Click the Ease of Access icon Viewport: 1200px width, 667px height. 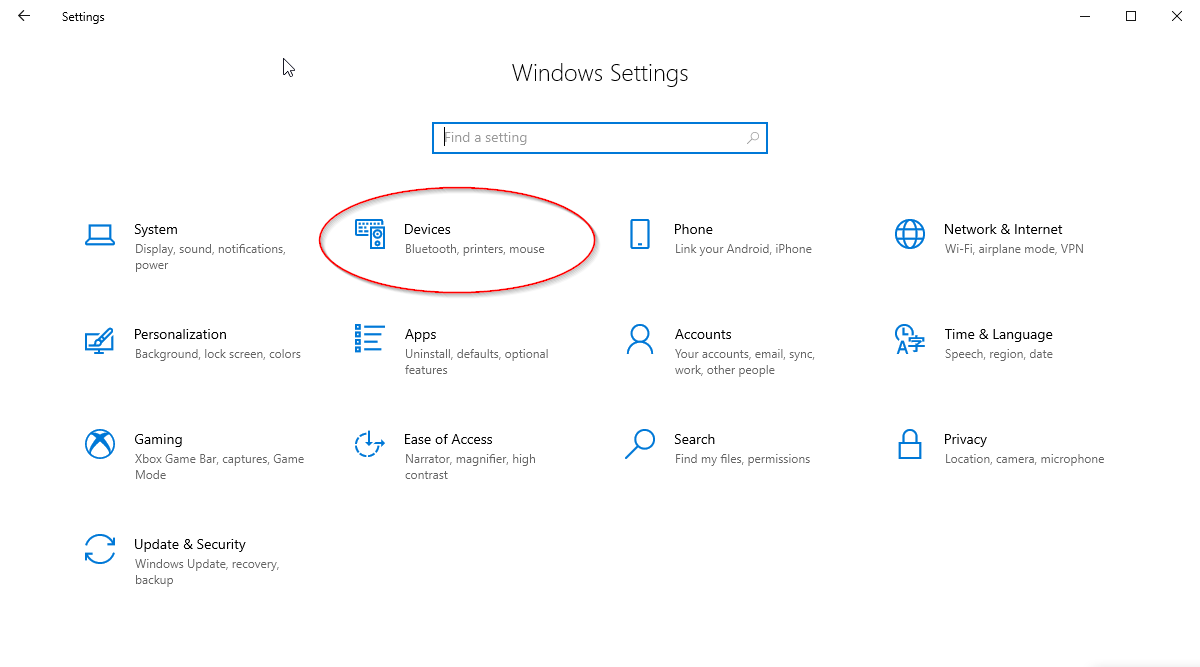(x=370, y=444)
